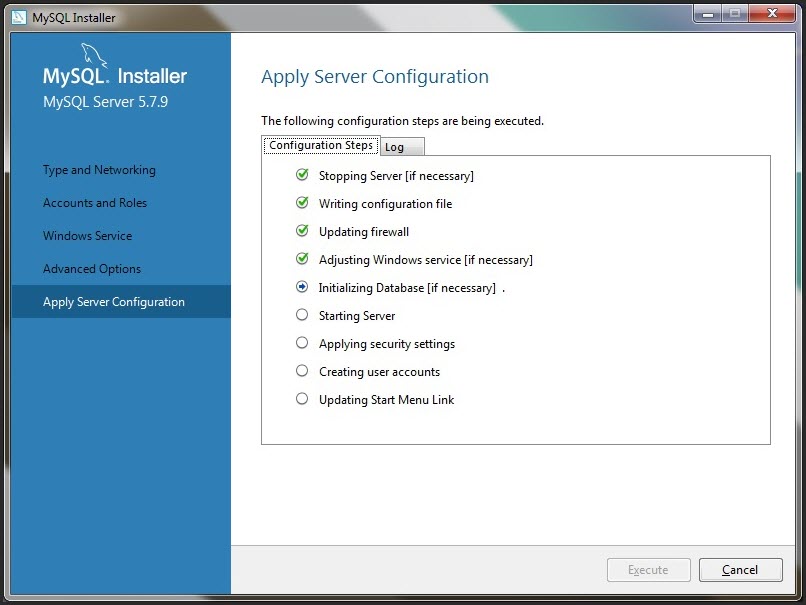Click the 'Stopping Server [if necessary]' text
Viewport: 806px width, 605px height.
[x=396, y=176]
